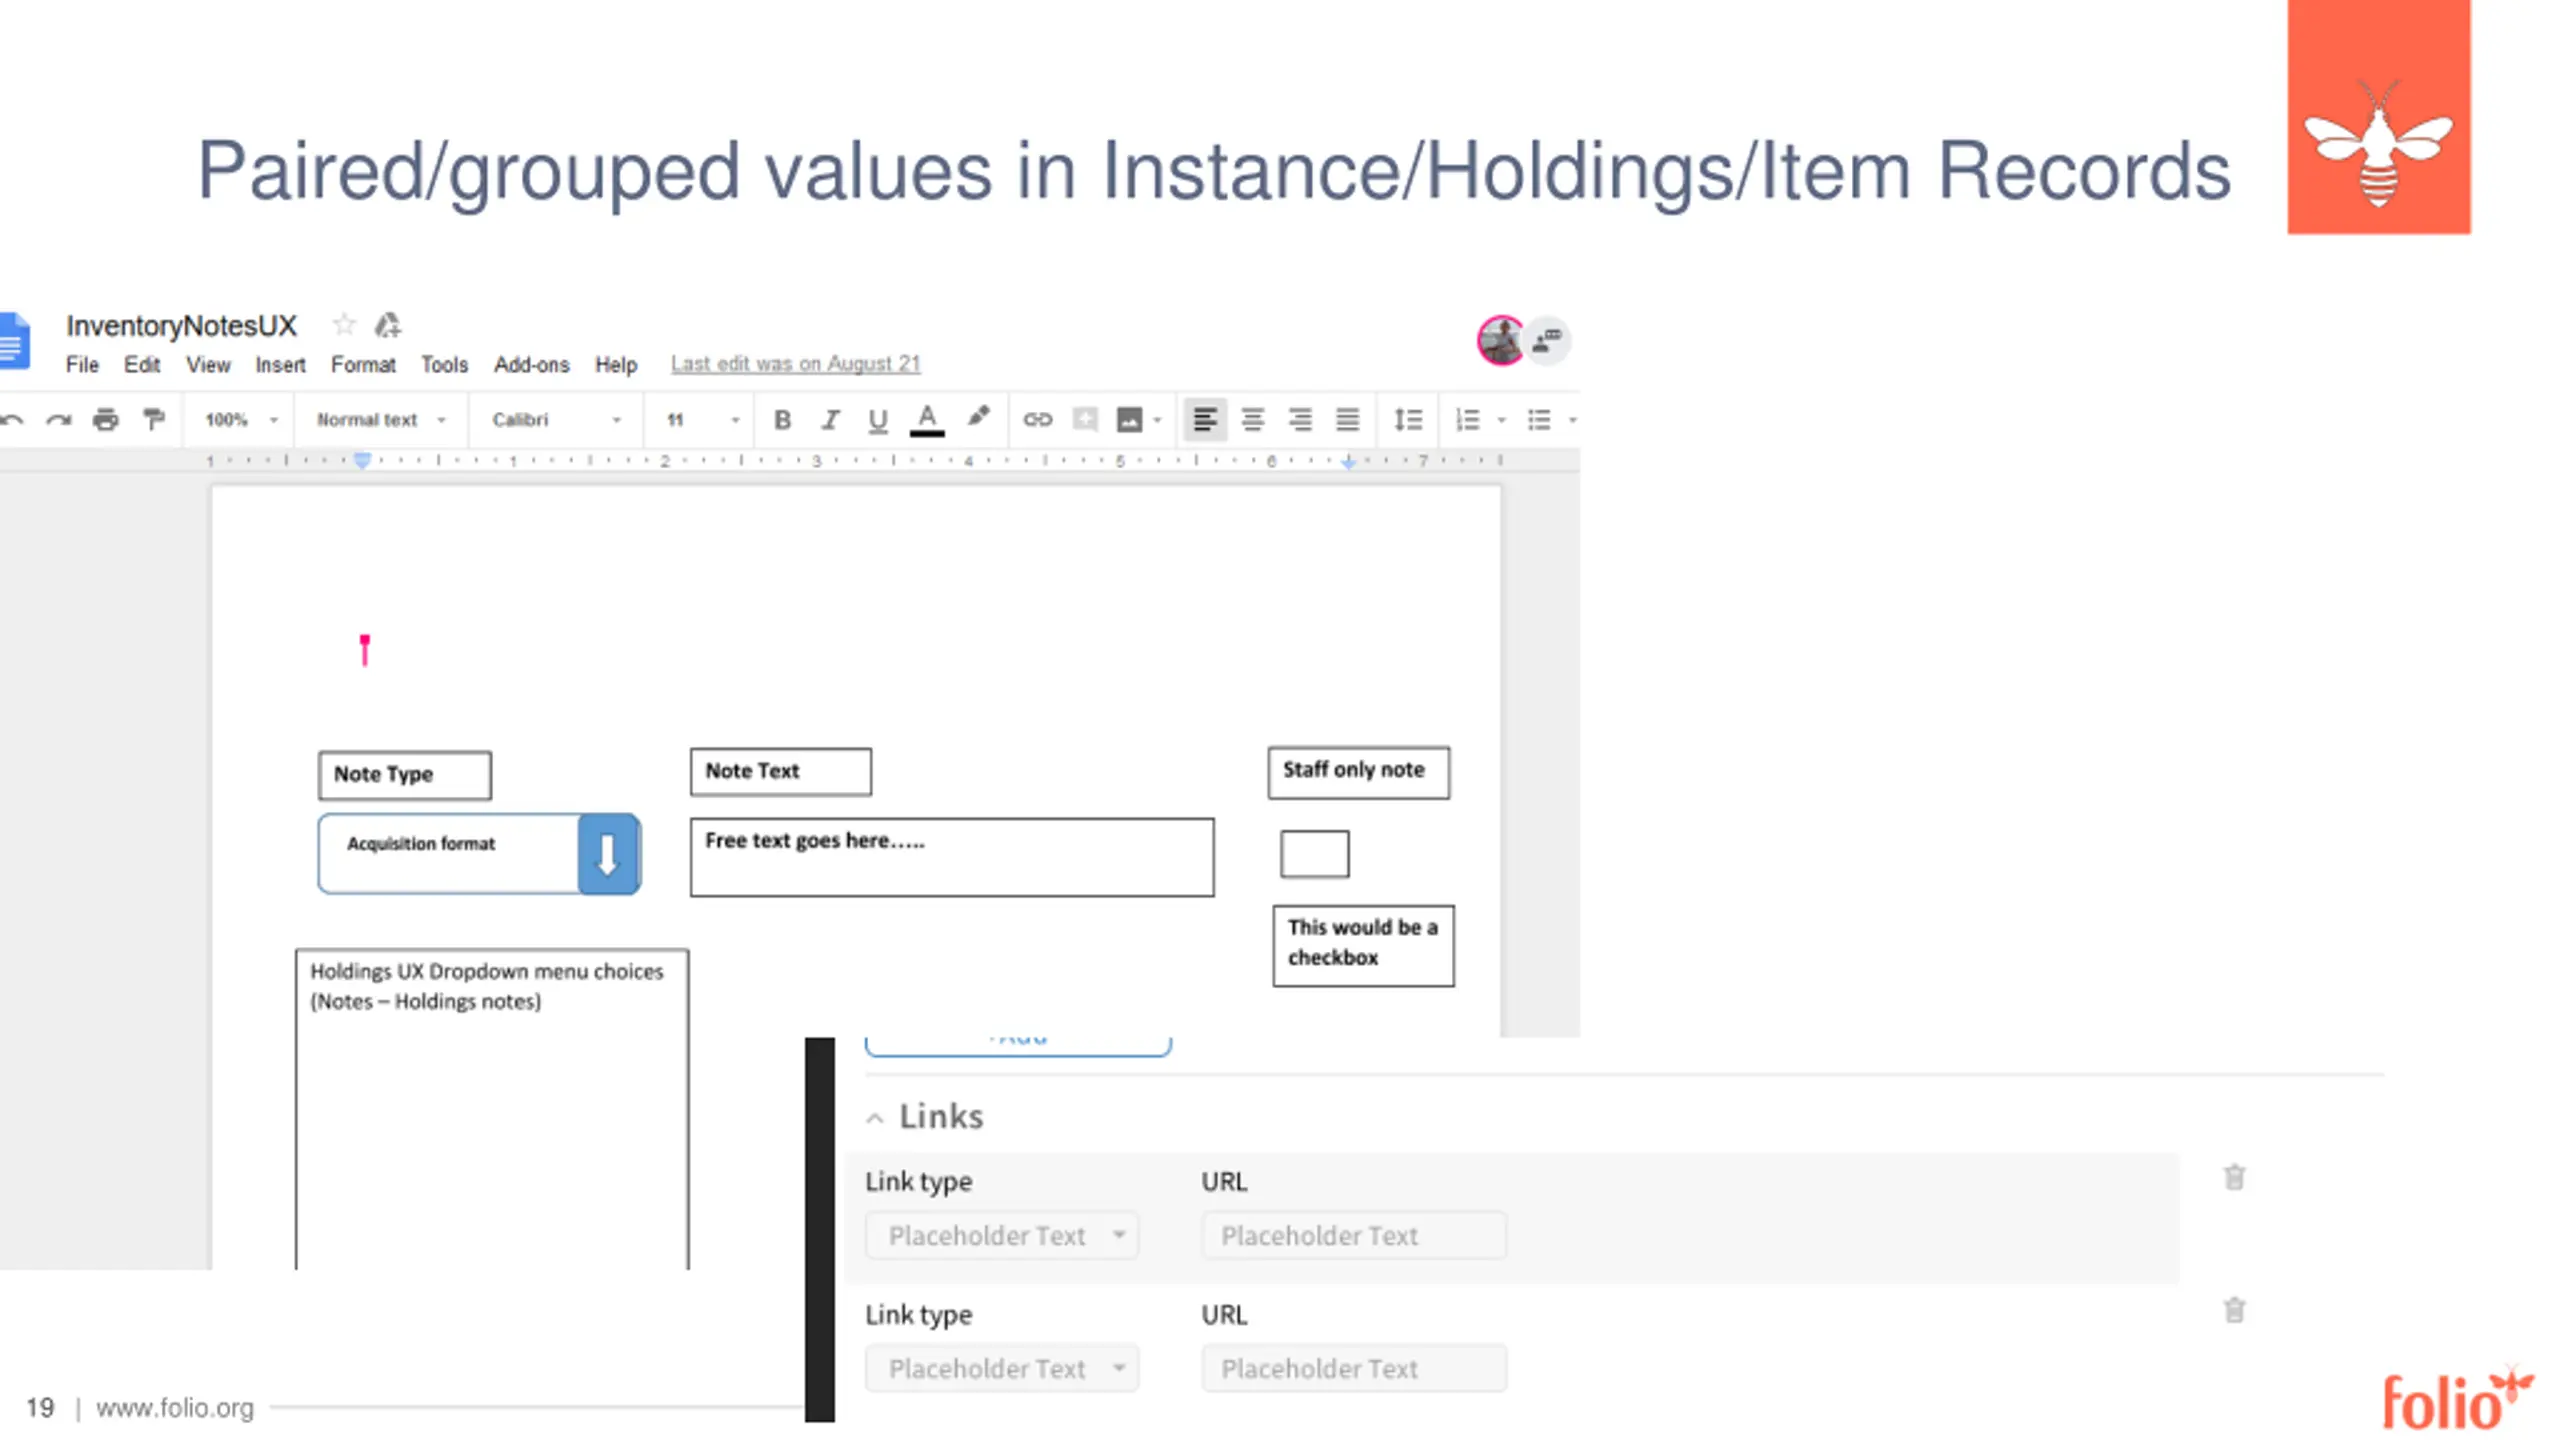
Task: Click the user avatar picture
Action: [1500, 340]
